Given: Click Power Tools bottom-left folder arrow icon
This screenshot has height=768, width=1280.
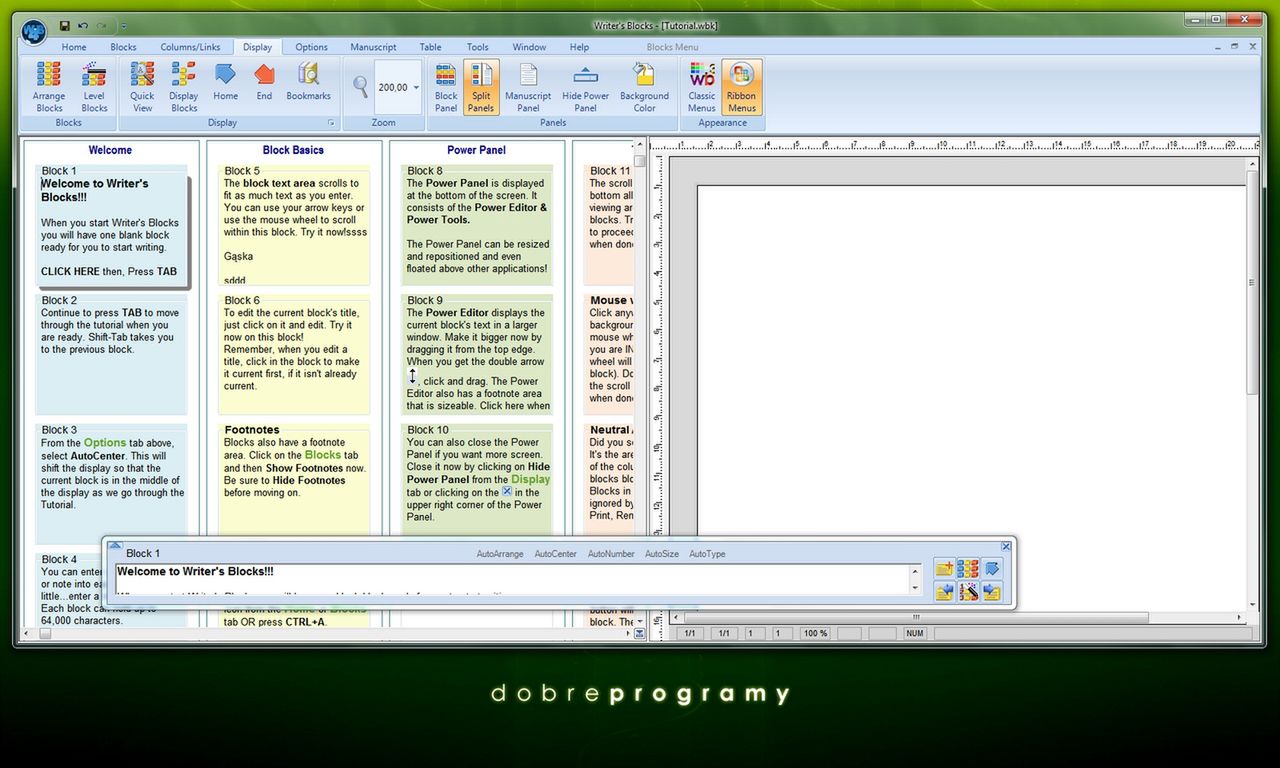Looking at the screenshot, I should point(943,592).
